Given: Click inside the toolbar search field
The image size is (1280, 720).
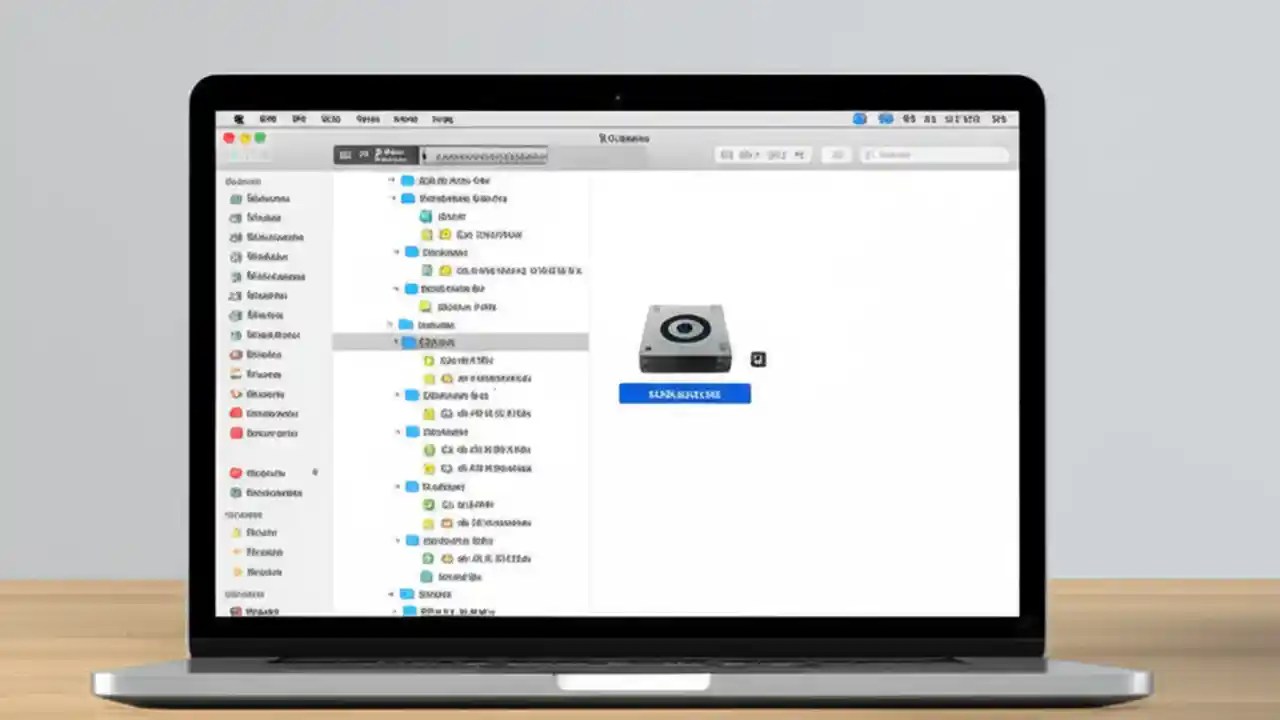Looking at the screenshot, I should (935, 155).
